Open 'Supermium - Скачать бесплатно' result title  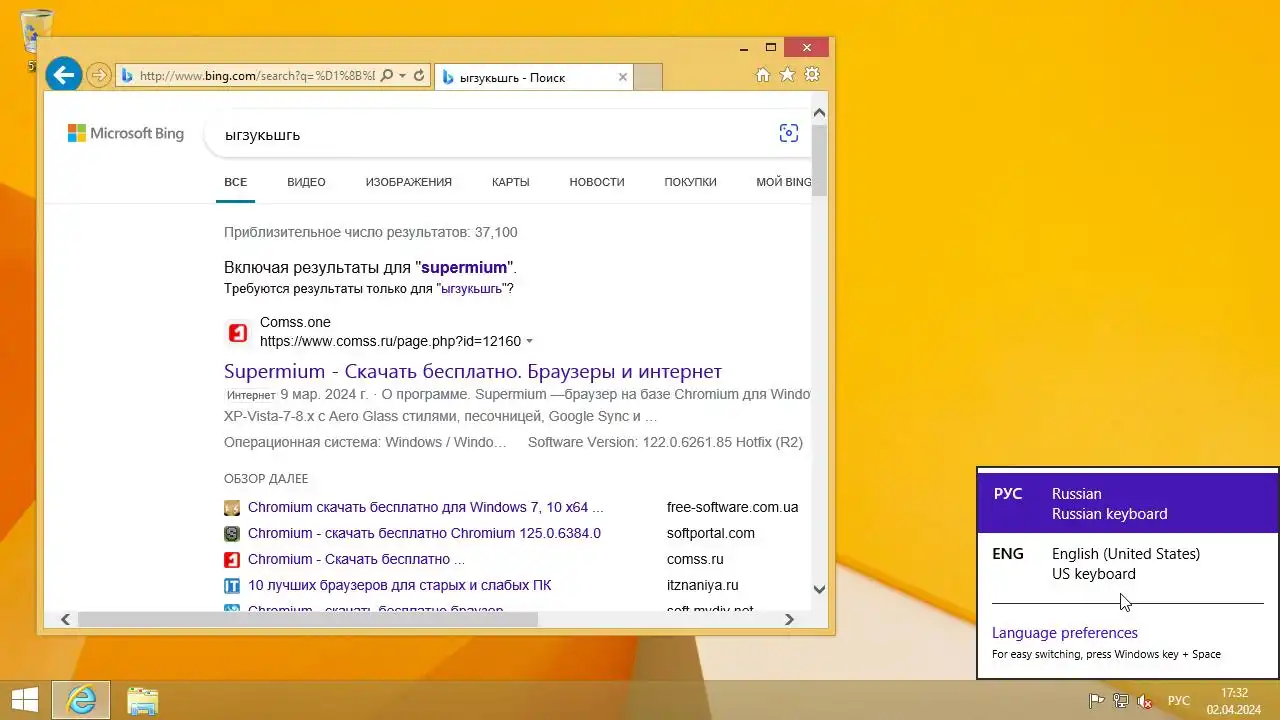point(473,371)
